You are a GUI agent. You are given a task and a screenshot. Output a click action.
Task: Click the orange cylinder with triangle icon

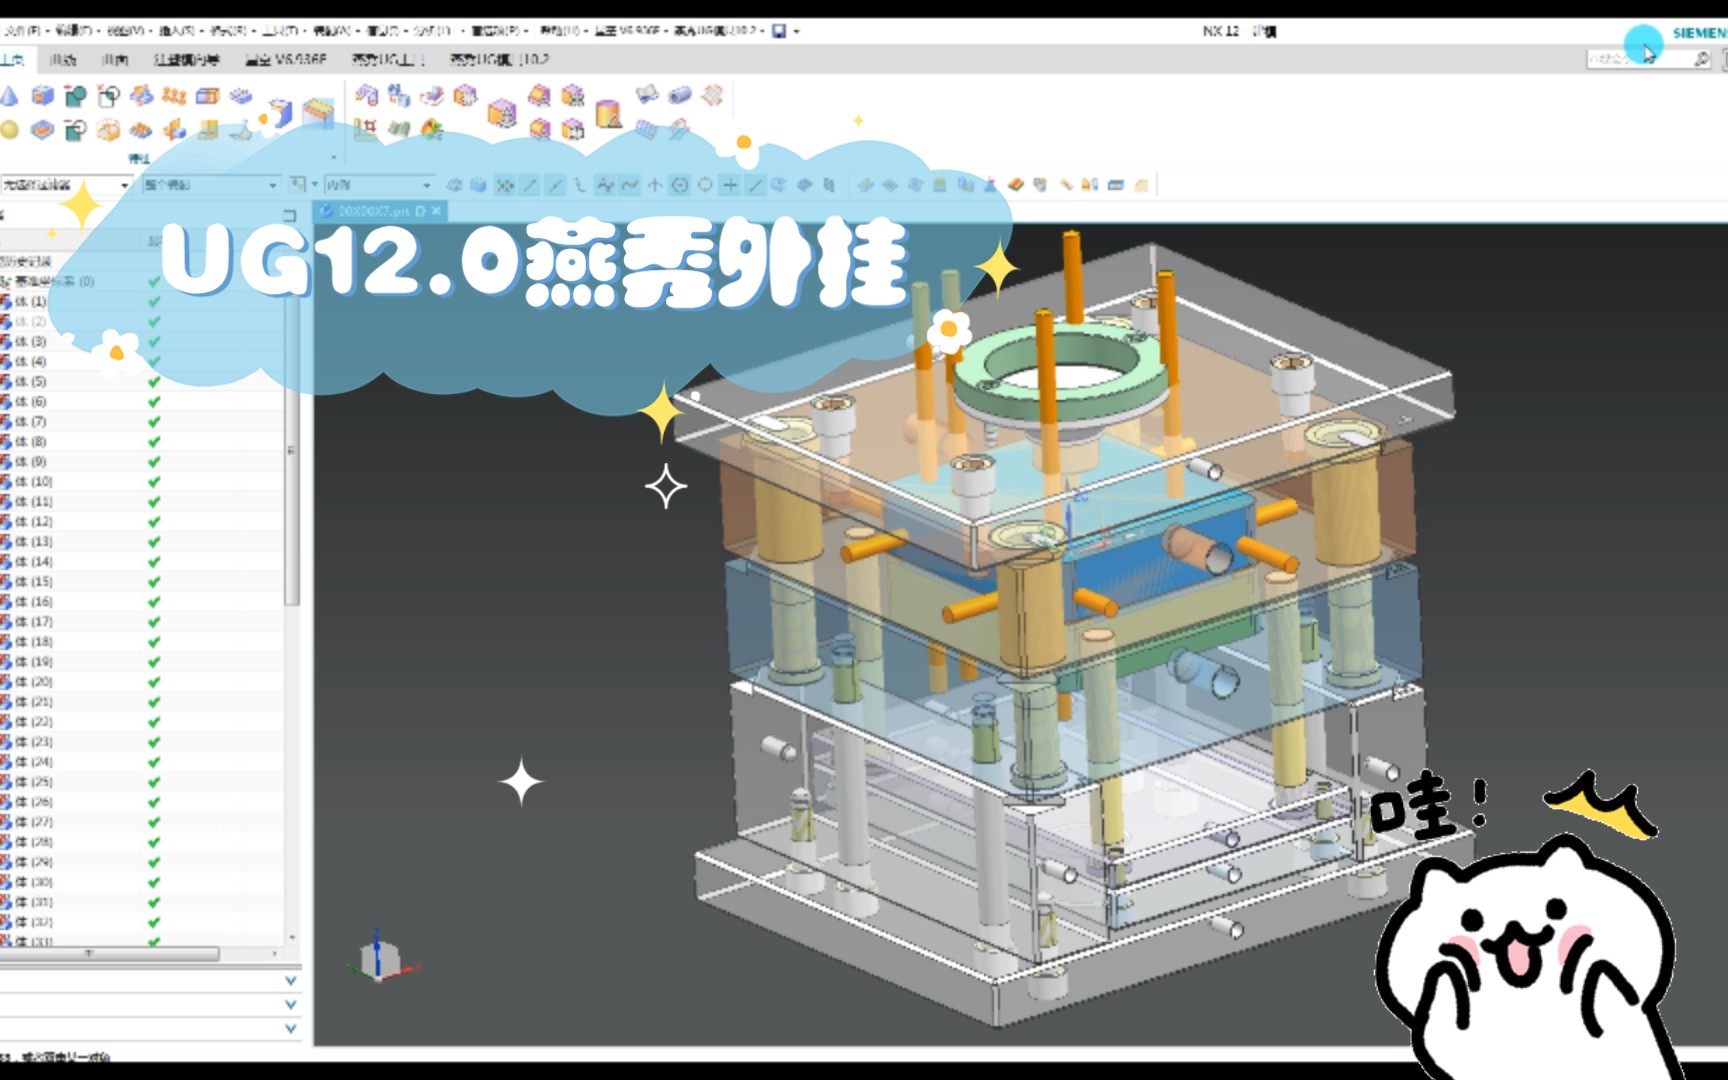608,114
